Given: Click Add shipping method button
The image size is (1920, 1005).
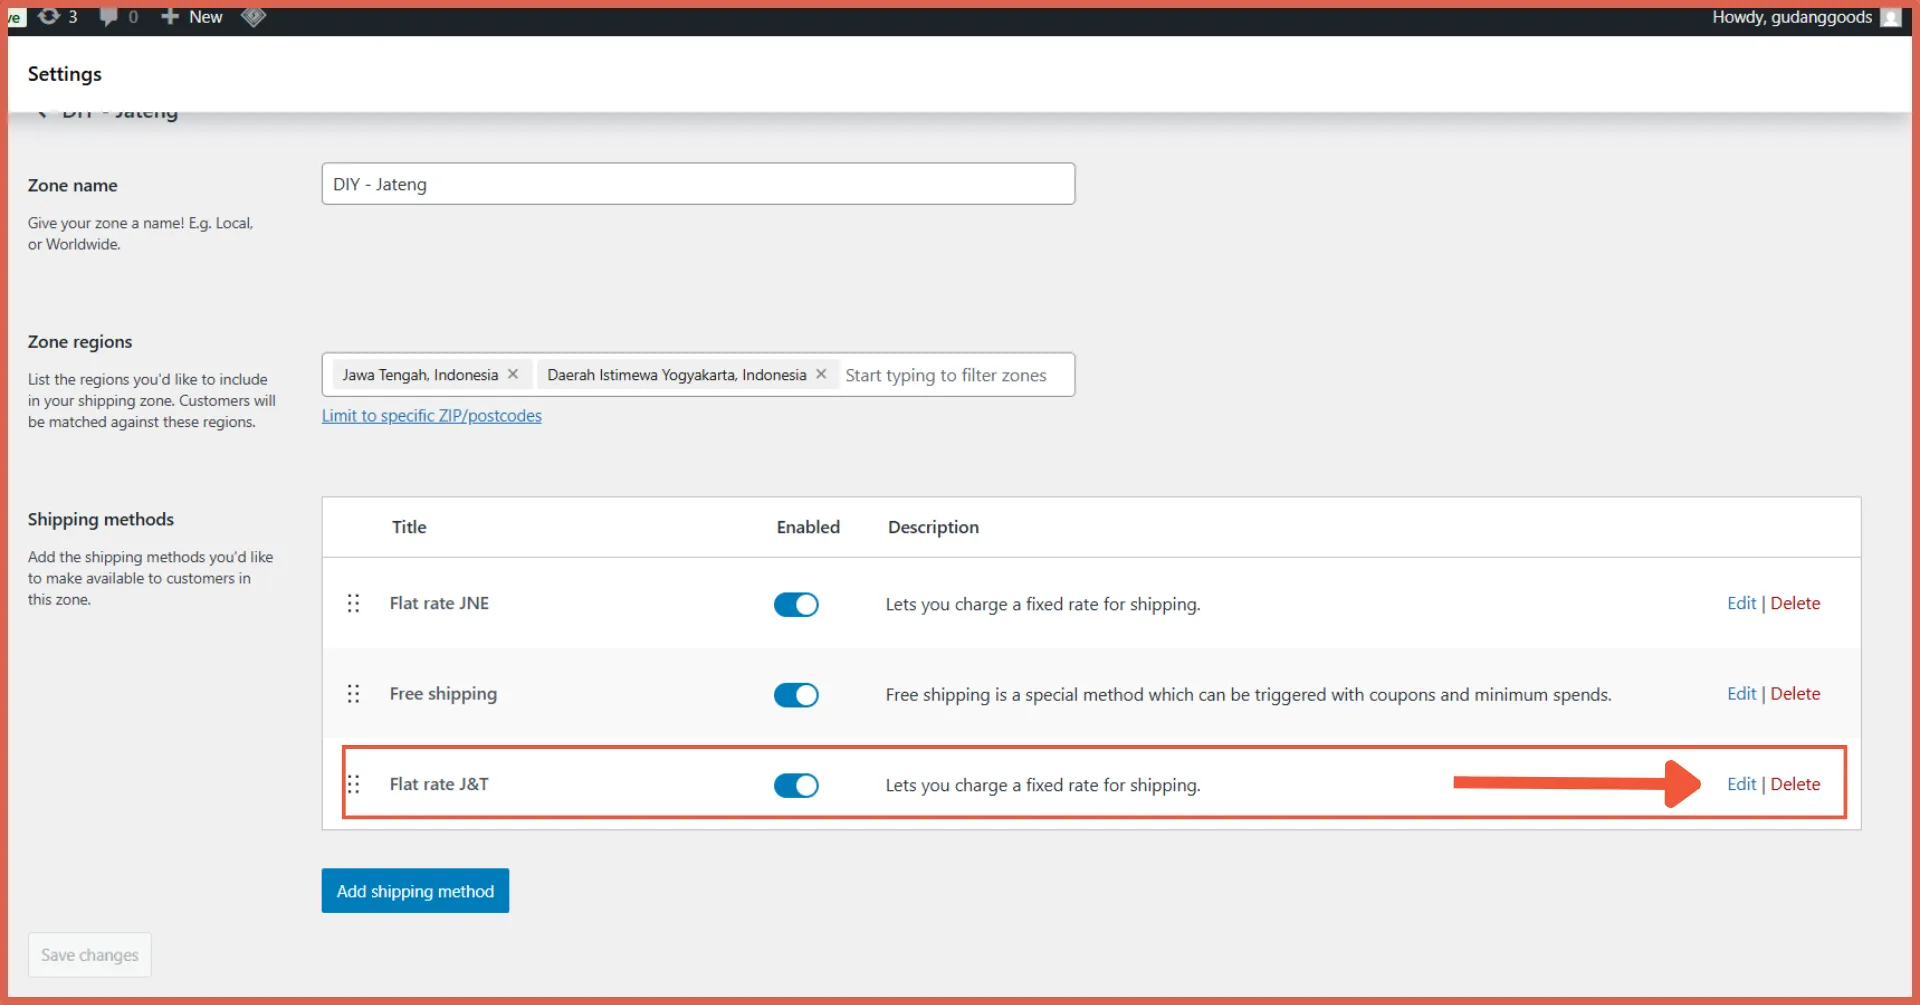Looking at the screenshot, I should point(415,891).
